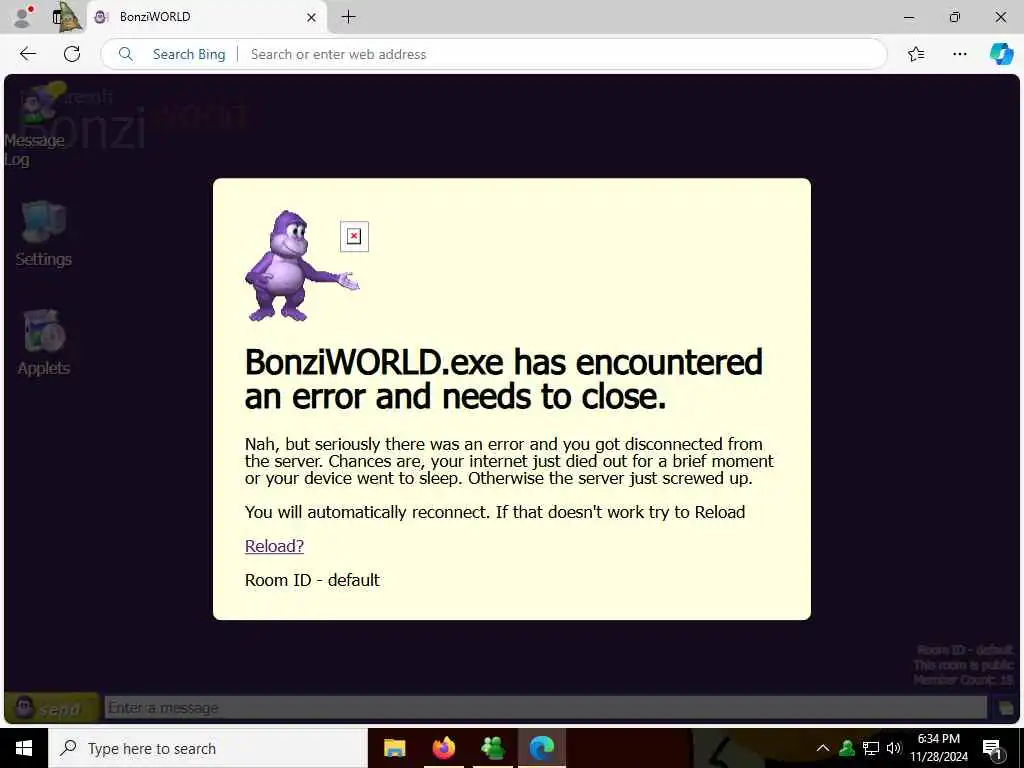
Task: Go back with the browser back arrow
Action: [x=28, y=54]
